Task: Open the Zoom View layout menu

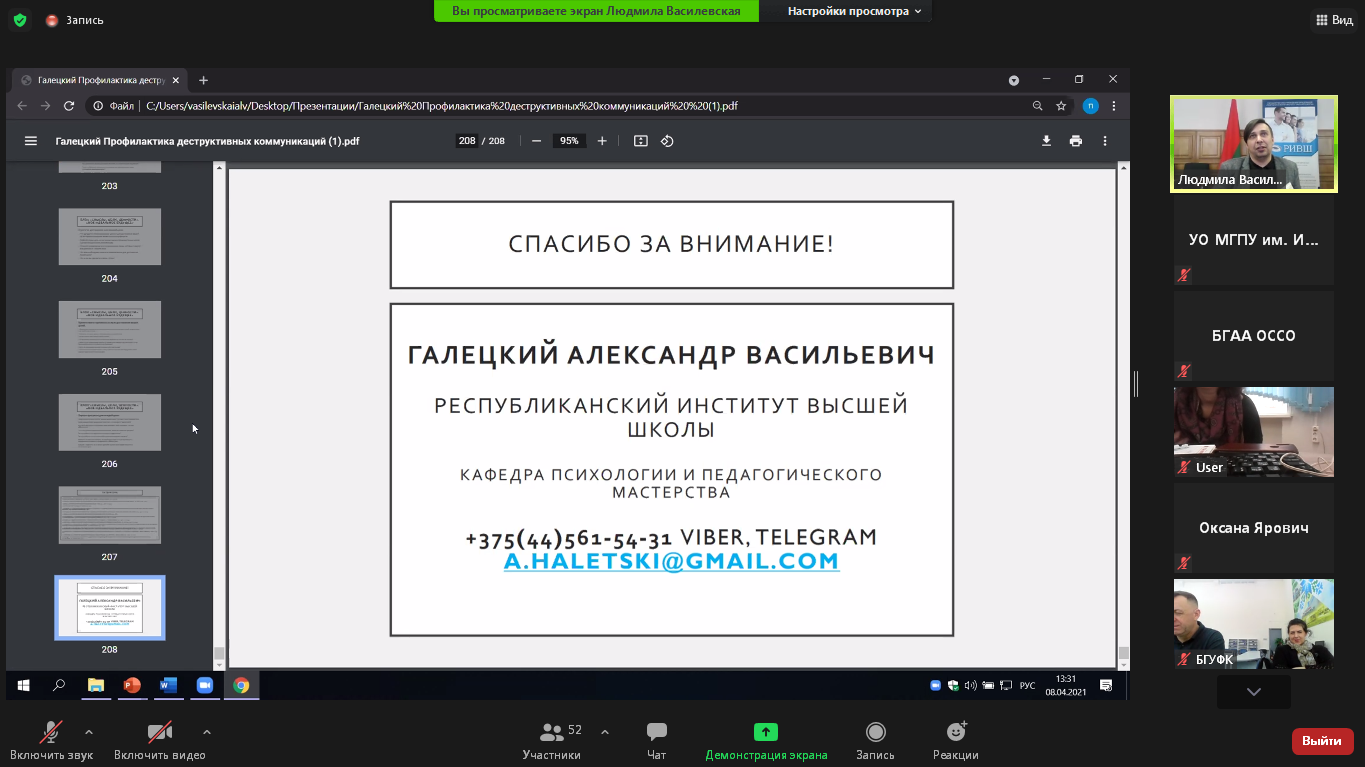Action: pyautogui.click(x=1334, y=20)
